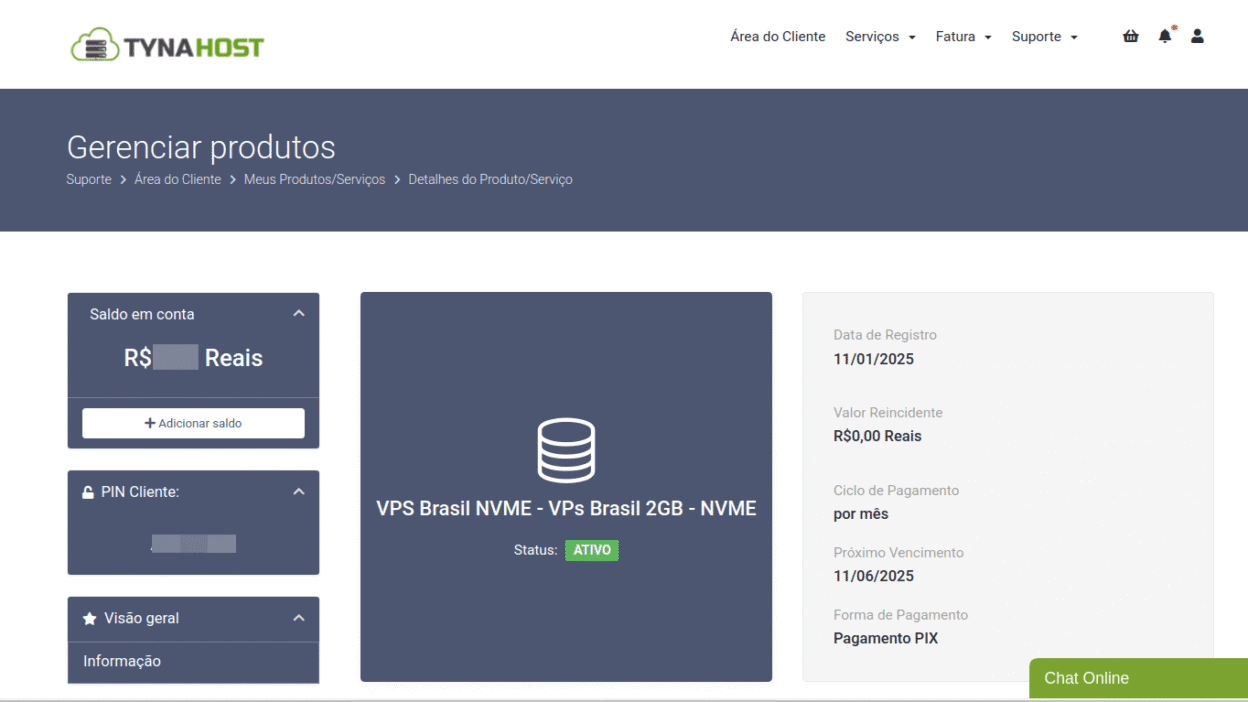Click the Forma de Pagamento label

pyautogui.click(x=900, y=615)
